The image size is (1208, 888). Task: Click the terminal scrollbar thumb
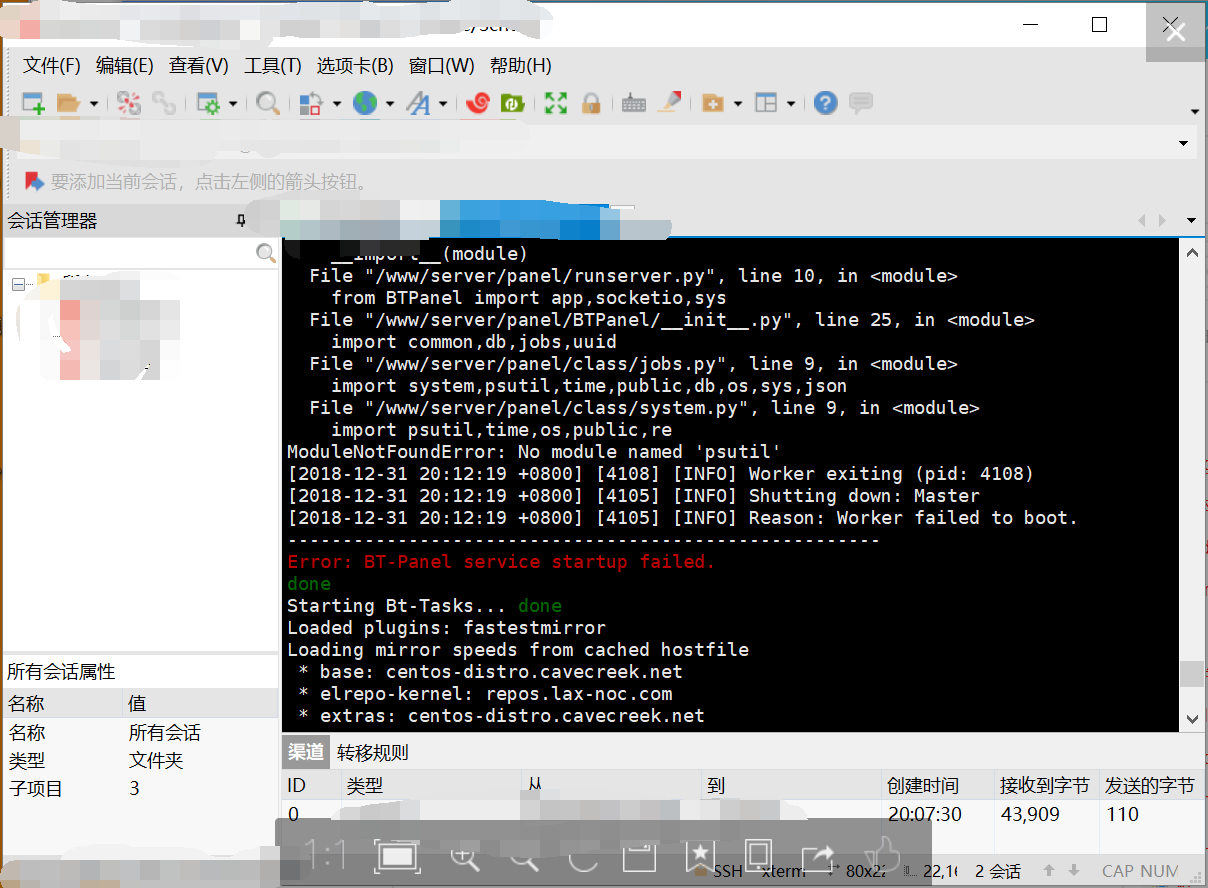1192,674
